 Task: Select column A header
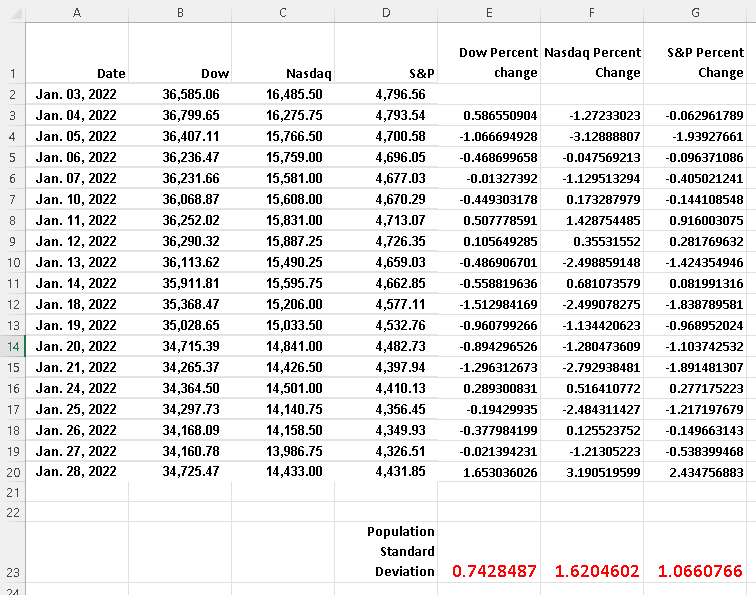77,12
